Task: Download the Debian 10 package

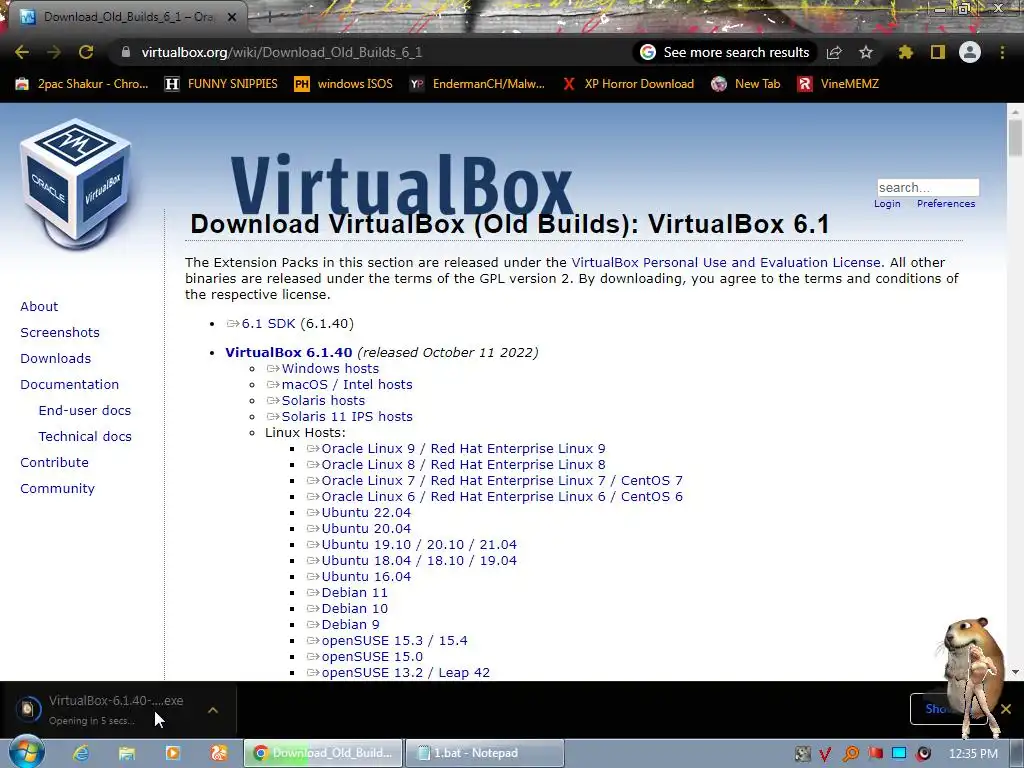Action: pos(347,609)
